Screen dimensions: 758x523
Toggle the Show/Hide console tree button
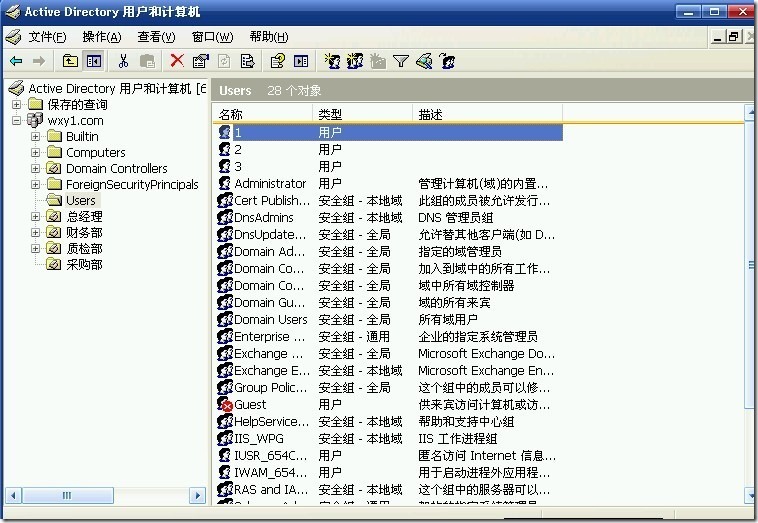coord(93,61)
